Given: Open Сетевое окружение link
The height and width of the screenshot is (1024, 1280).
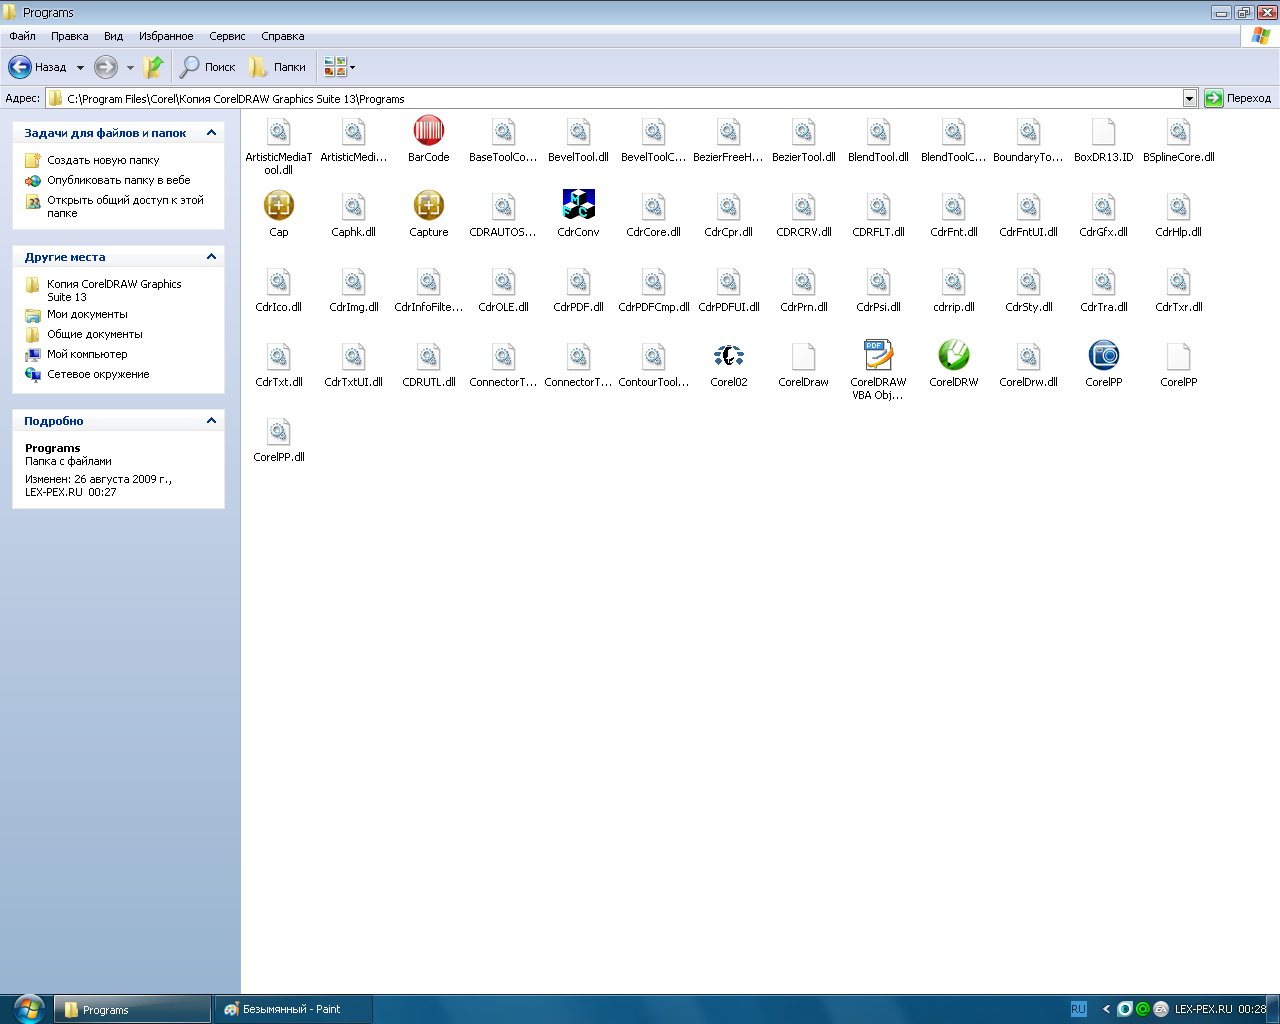Looking at the screenshot, I should point(98,374).
